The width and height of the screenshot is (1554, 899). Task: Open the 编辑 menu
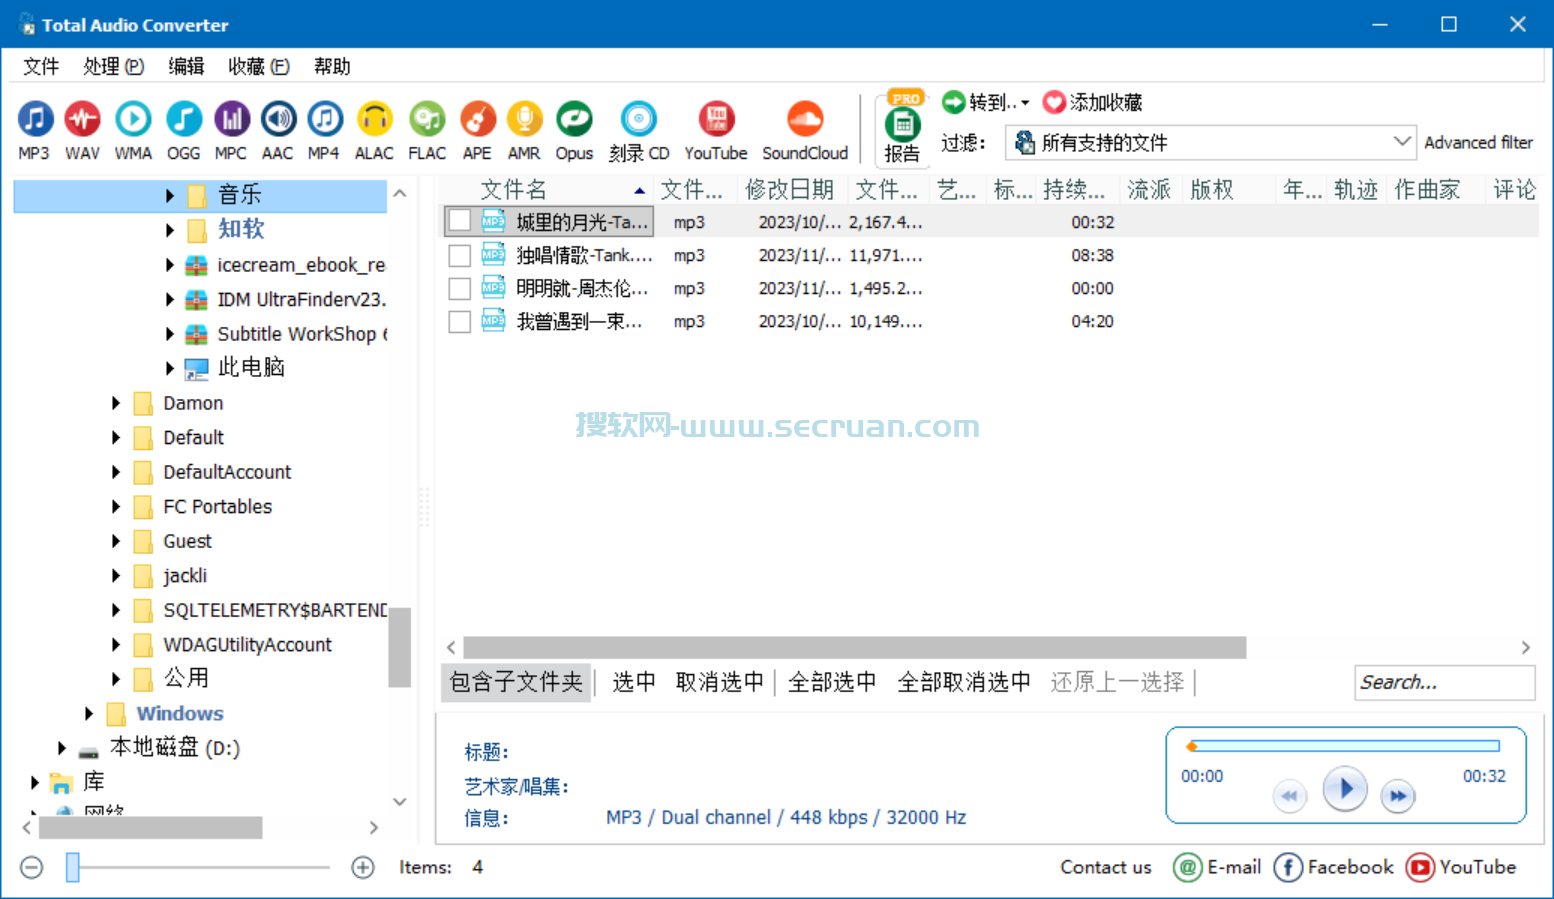click(x=186, y=66)
